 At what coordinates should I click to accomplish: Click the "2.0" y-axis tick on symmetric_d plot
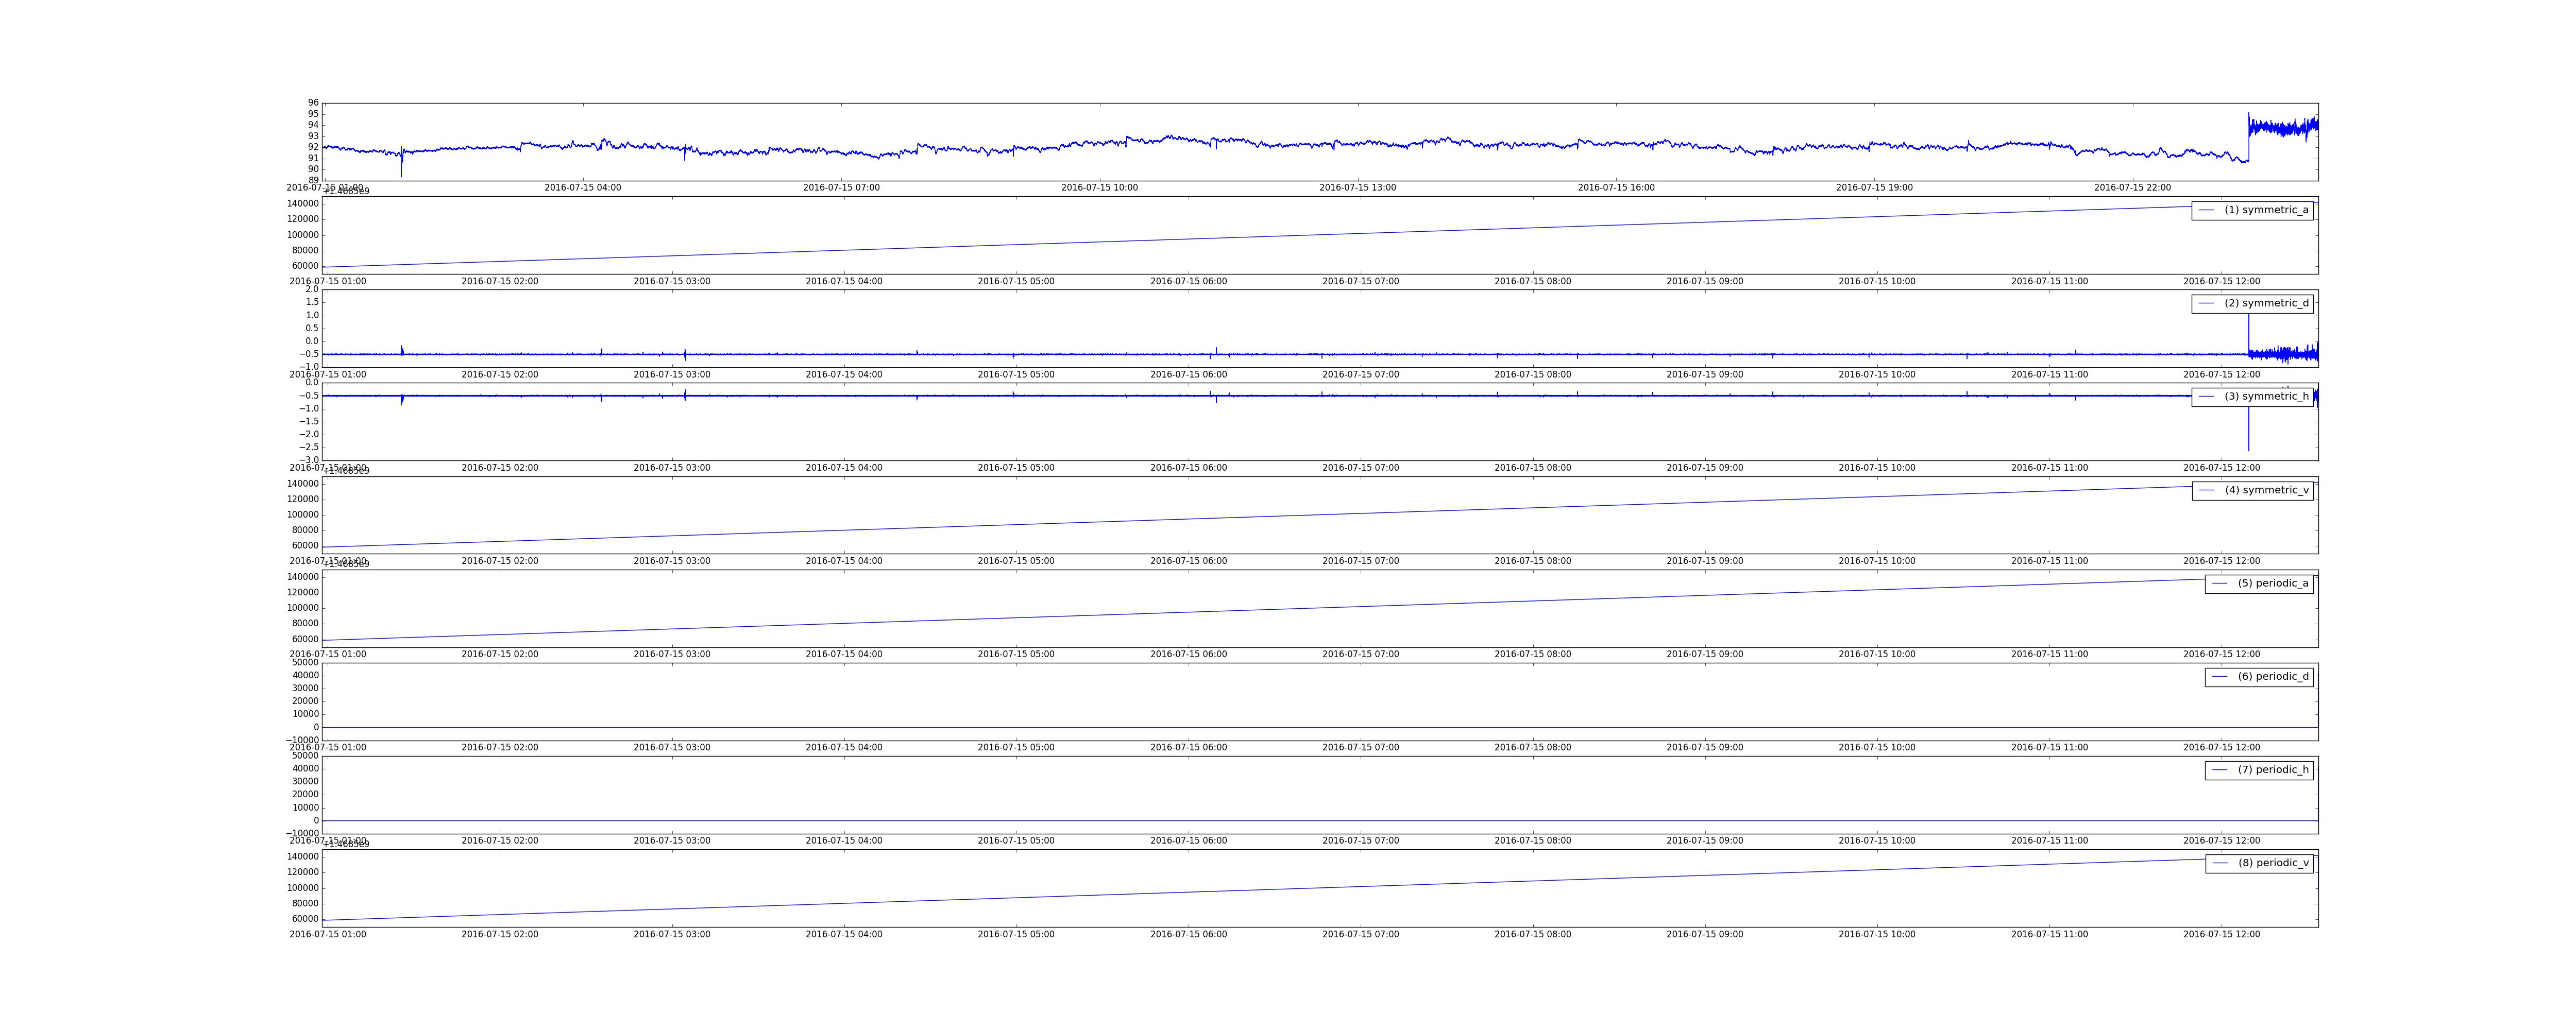pos(312,290)
